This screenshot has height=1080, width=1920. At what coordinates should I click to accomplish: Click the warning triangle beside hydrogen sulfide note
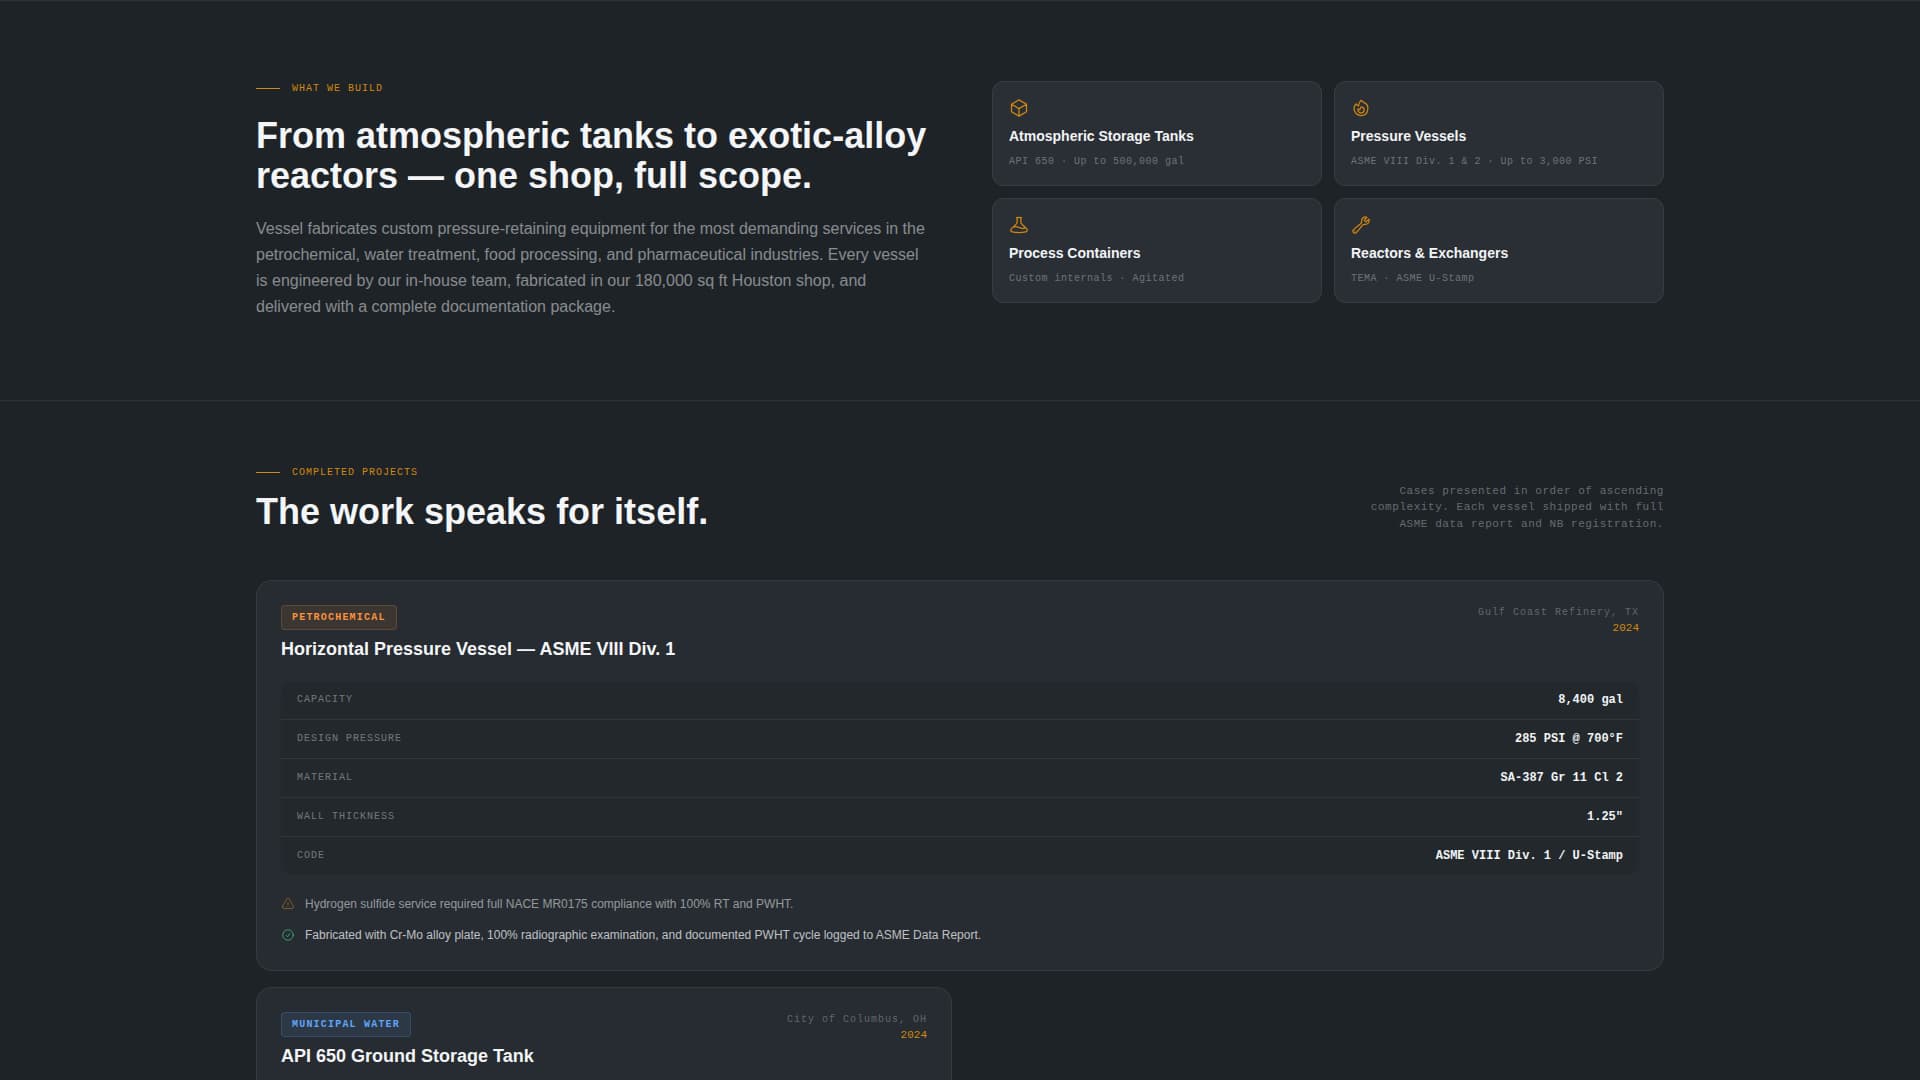pyautogui.click(x=288, y=904)
